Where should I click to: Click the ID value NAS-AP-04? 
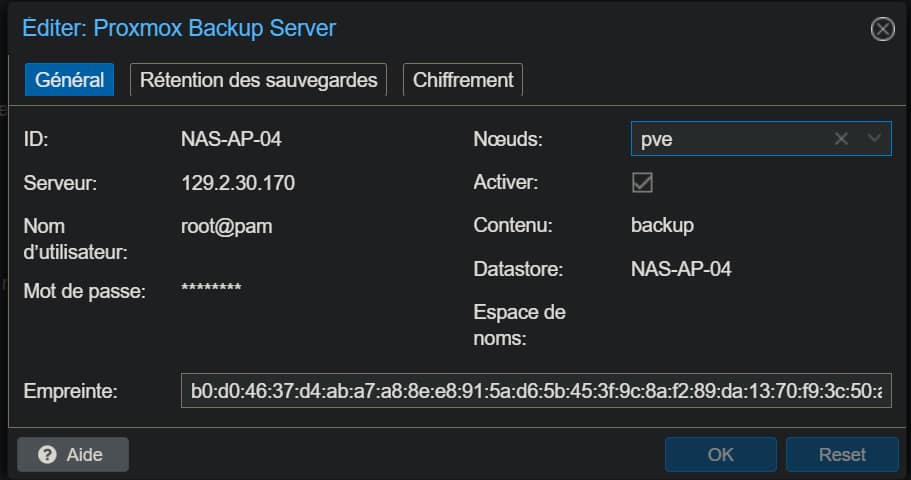point(224,139)
